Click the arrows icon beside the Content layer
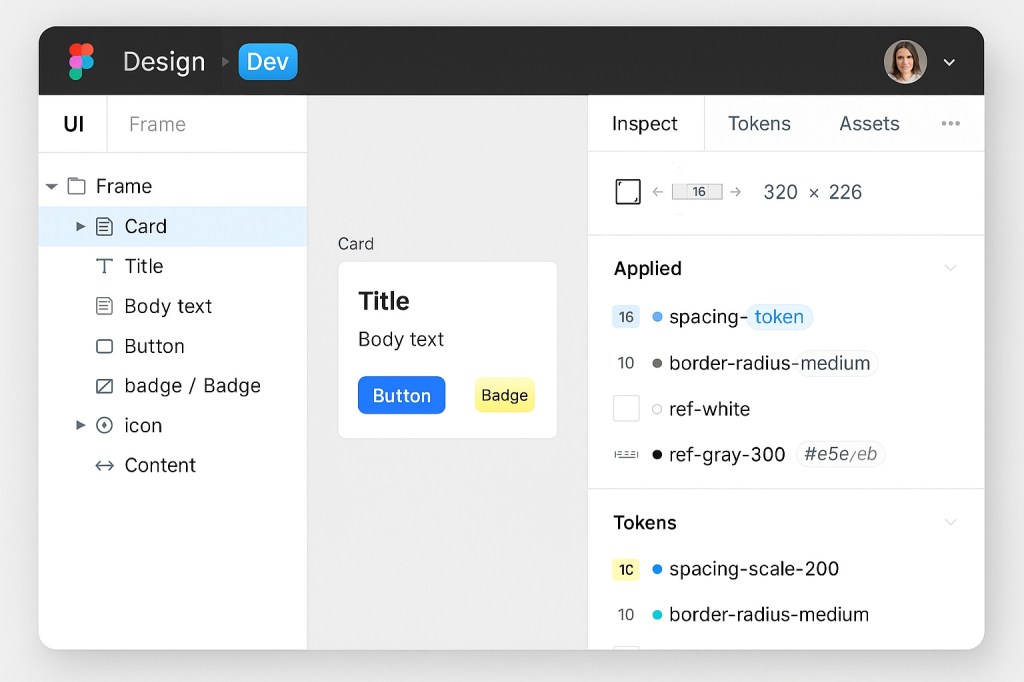 pyautogui.click(x=105, y=465)
